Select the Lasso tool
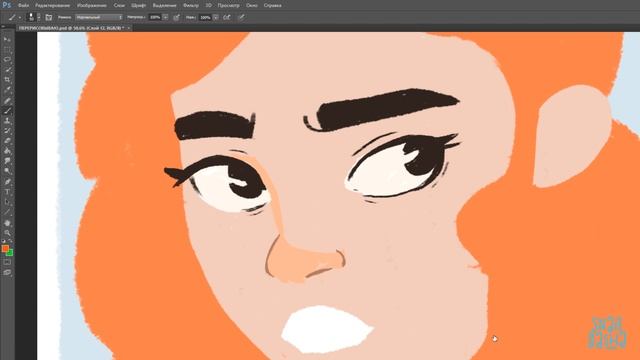640x360 pixels. pyautogui.click(x=7, y=60)
